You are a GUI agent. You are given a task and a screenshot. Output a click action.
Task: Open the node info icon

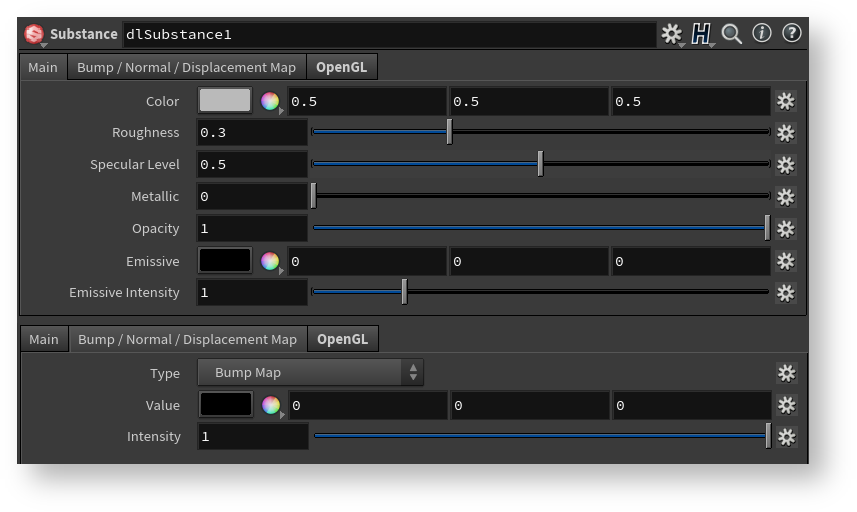[762, 34]
